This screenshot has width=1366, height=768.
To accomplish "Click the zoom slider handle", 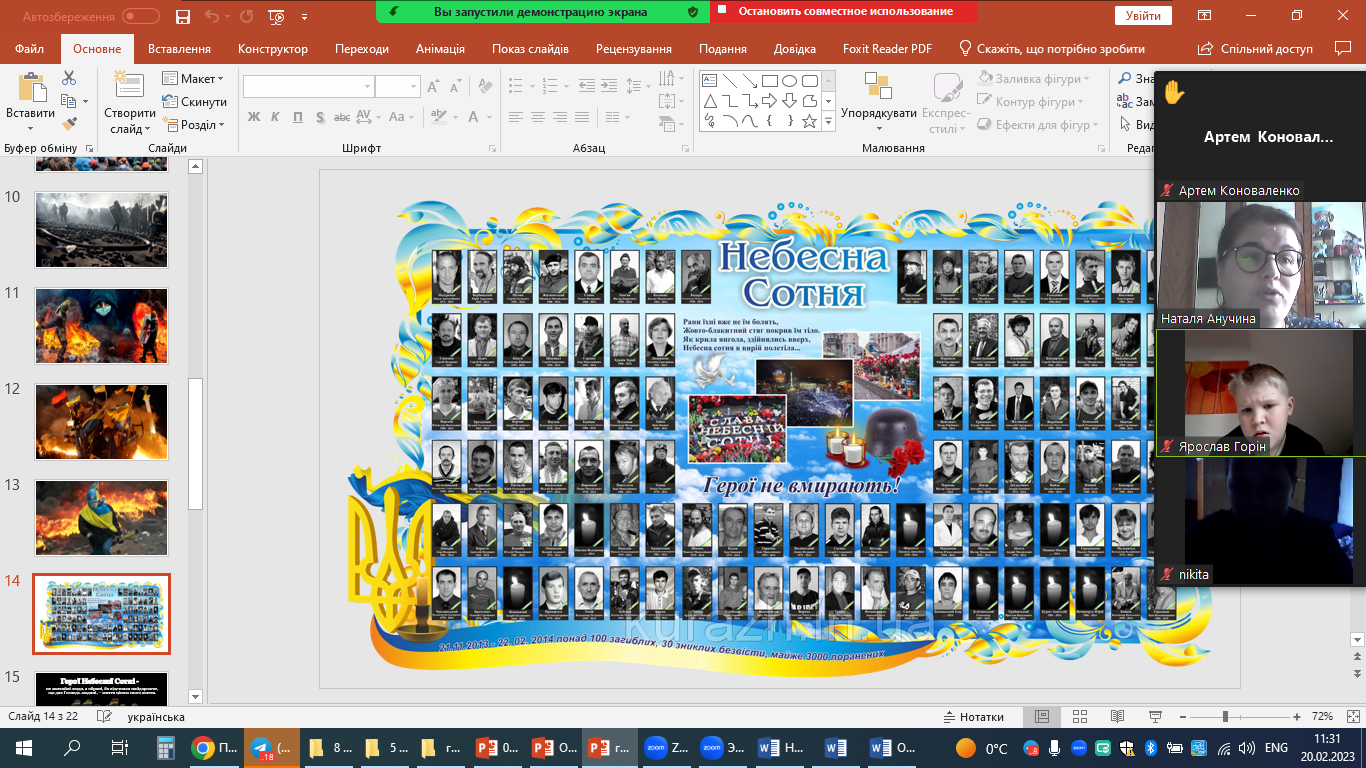I will pyautogui.click(x=1225, y=717).
